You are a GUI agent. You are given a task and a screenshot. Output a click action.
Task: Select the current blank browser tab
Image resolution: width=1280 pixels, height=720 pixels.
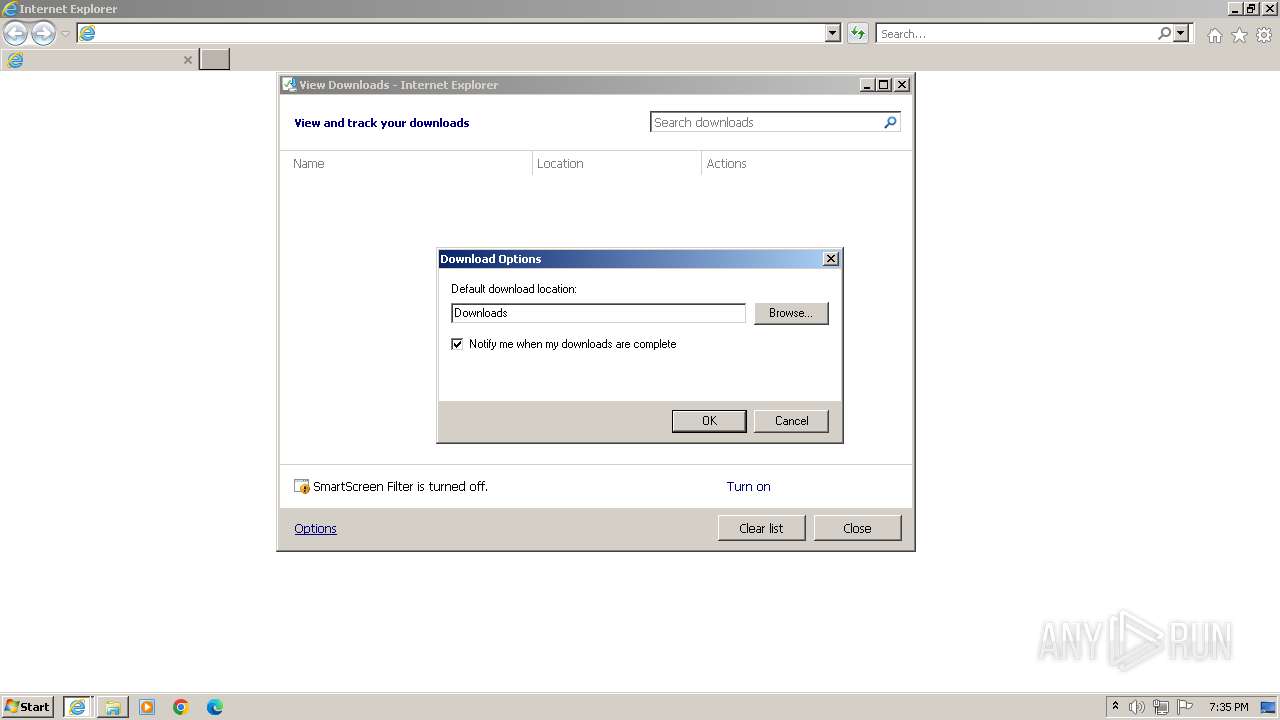(x=99, y=60)
